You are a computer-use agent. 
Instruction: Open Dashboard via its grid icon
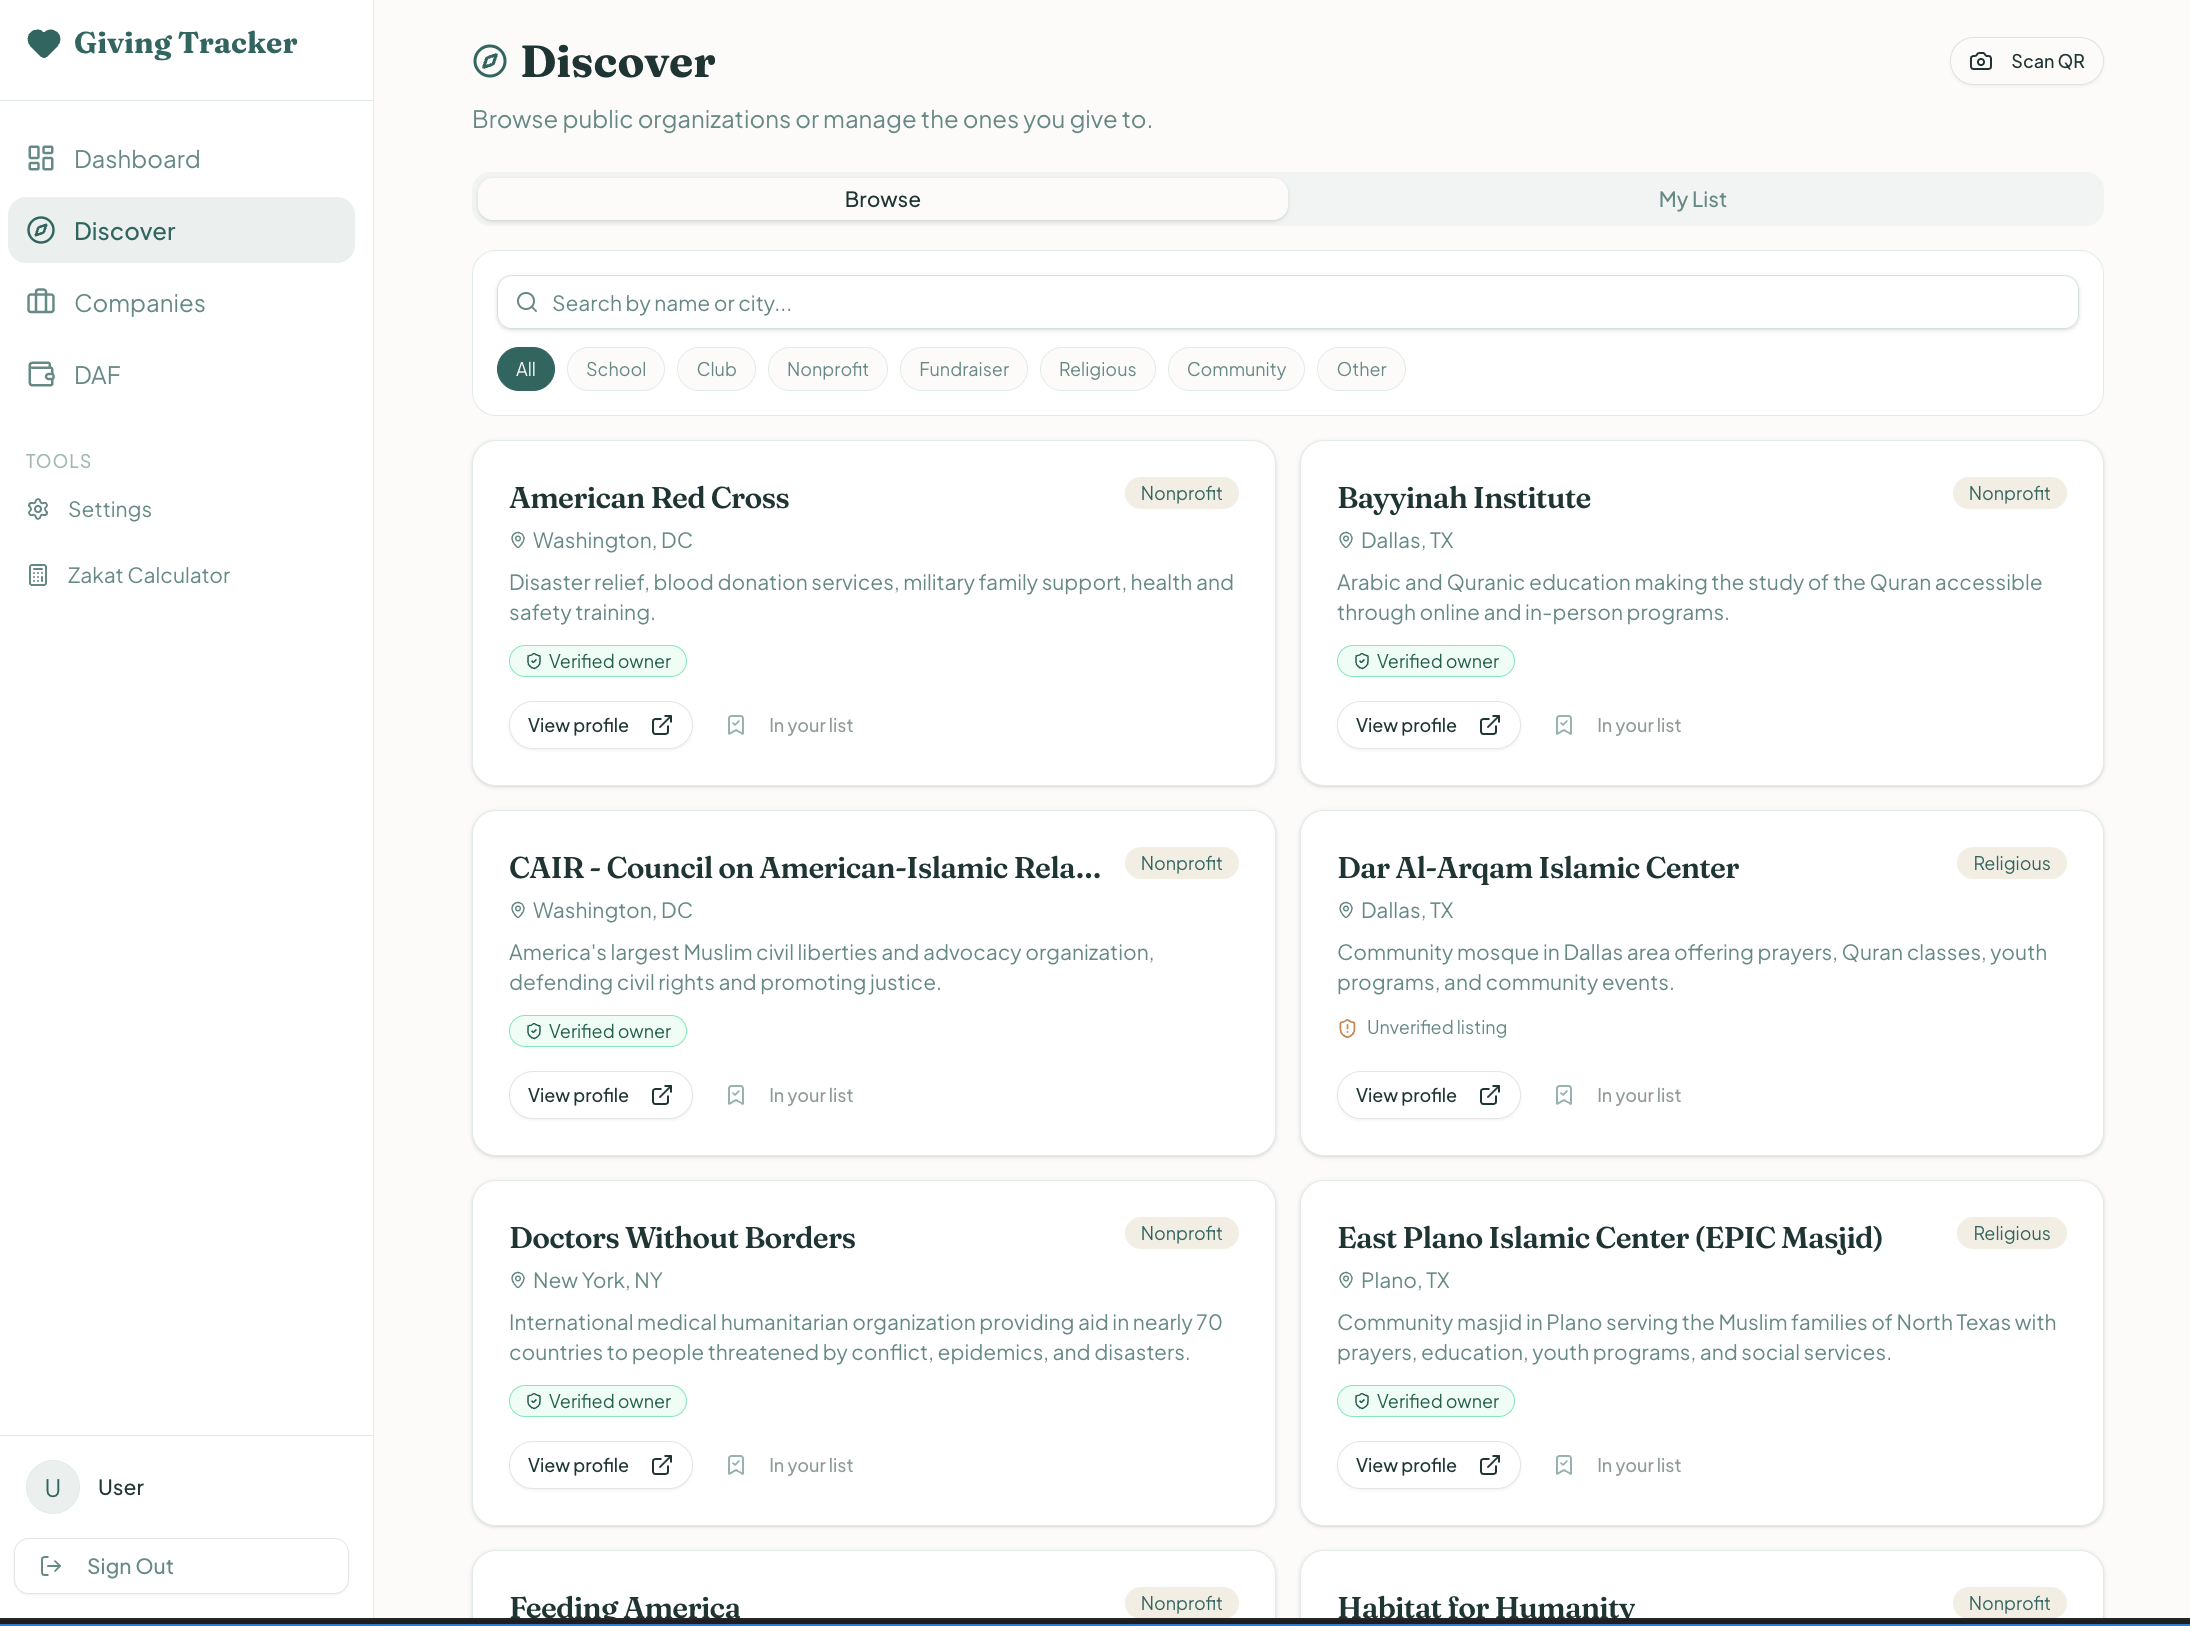(x=41, y=158)
